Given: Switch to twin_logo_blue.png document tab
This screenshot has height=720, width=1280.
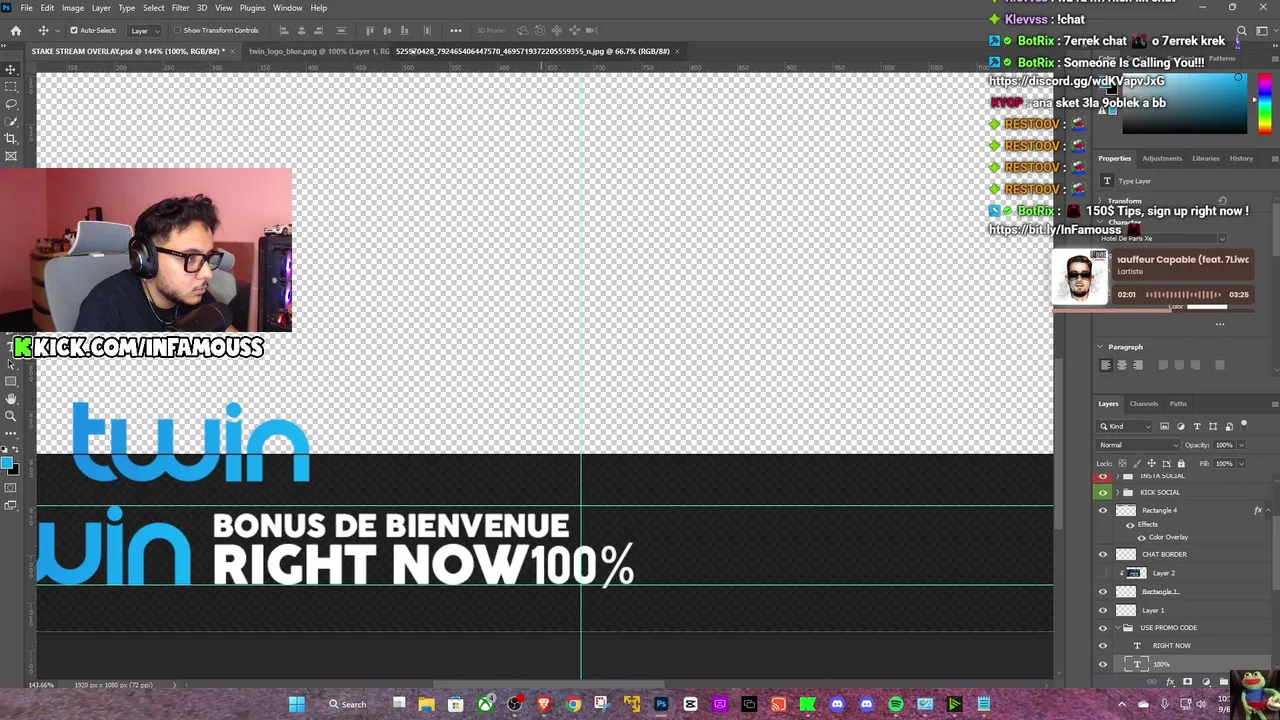Looking at the screenshot, I should (x=319, y=51).
